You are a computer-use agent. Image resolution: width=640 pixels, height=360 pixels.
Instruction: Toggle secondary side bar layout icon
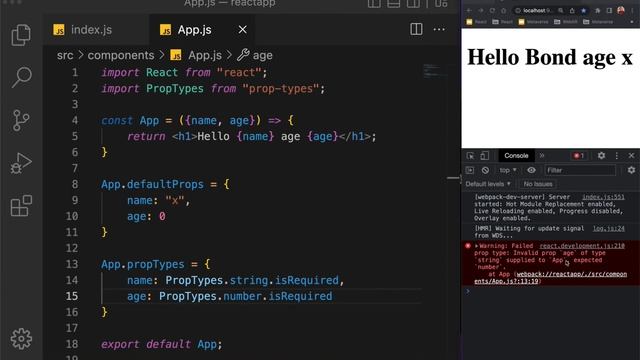tap(413, 4)
